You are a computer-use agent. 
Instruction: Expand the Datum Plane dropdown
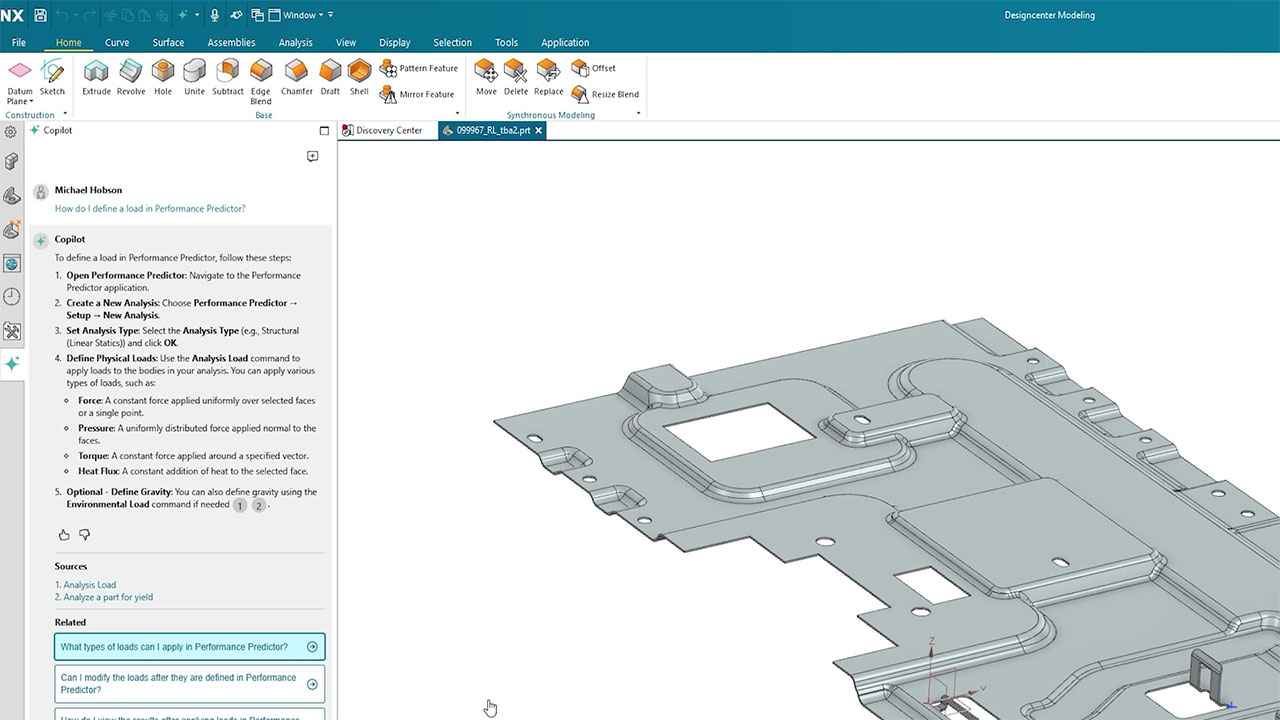point(31,101)
